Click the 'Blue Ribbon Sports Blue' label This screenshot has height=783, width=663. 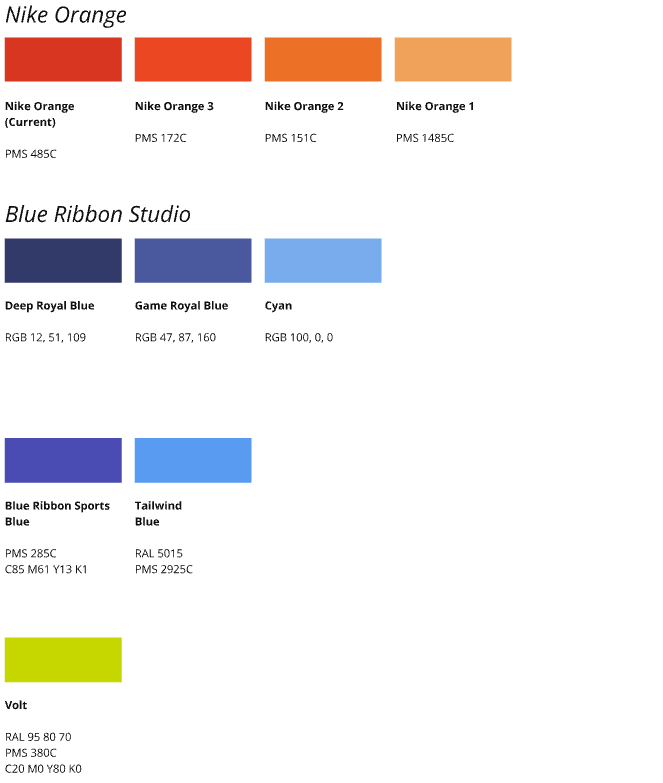(57, 513)
